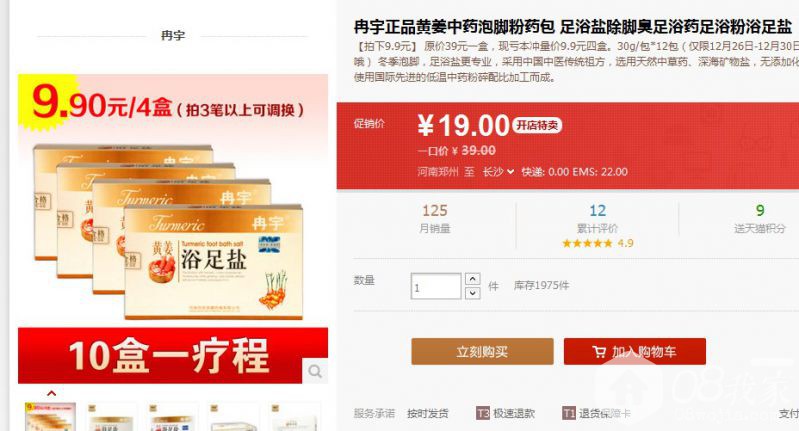The width and height of the screenshot is (799, 431).
Task: Select the fourth product thumbnail
Action: pos(233,417)
